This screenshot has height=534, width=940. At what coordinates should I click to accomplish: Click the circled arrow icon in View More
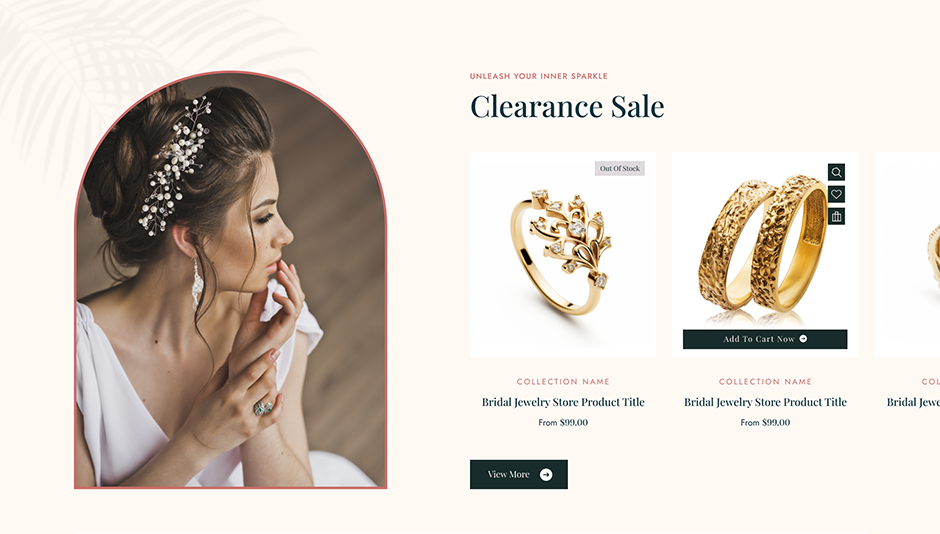pyautogui.click(x=546, y=475)
